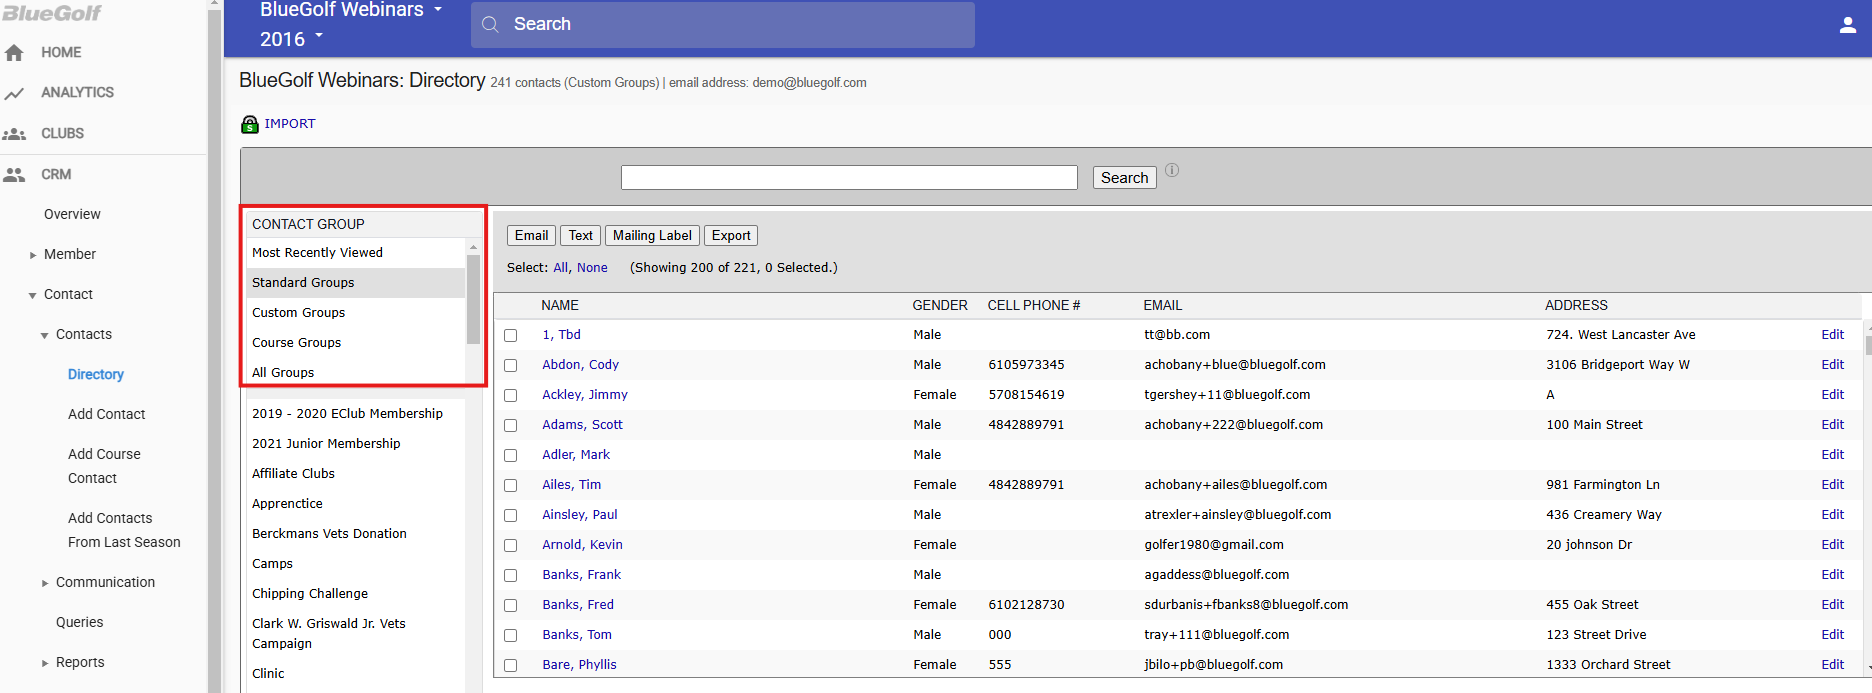The image size is (1872, 693).
Task: Collapse the Contacts subtree arrow
Action: click(45, 335)
